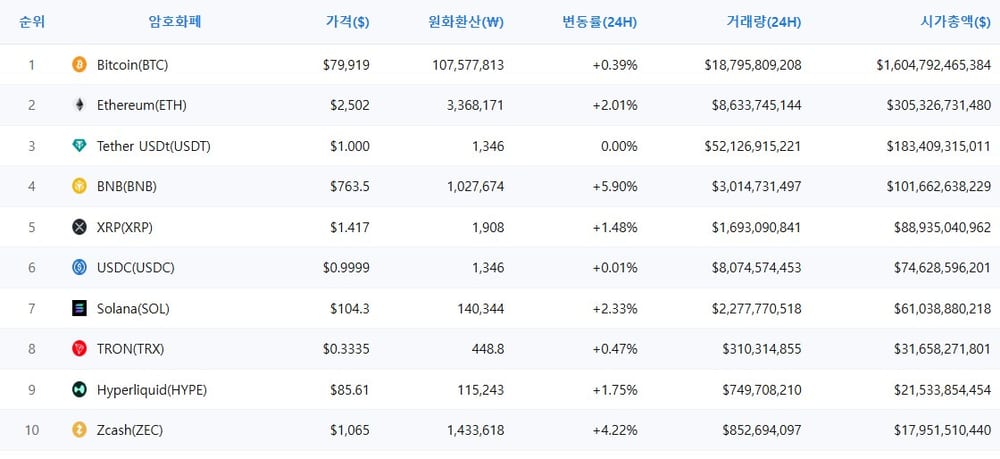Image resolution: width=1000 pixels, height=459 pixels.
Task: Click the XRP black logo icon
Action: point(79,227)
